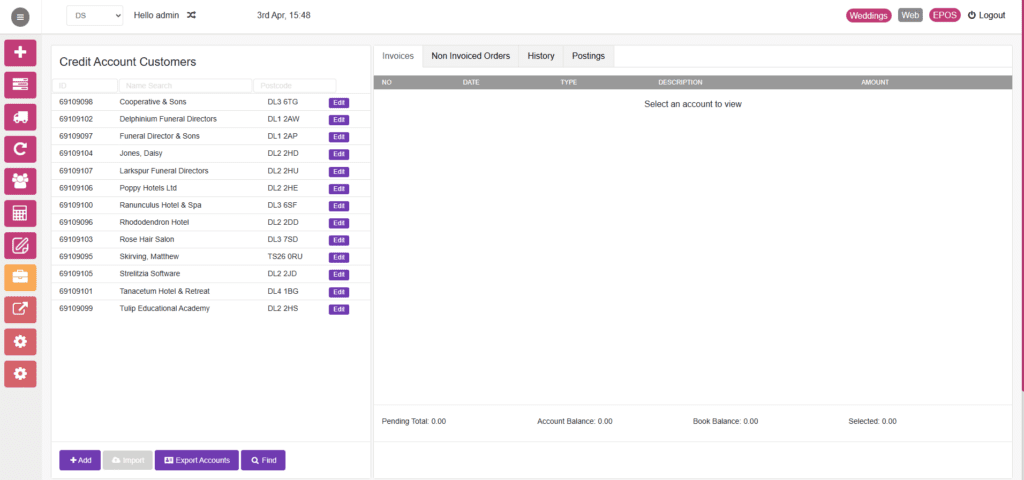Click the refresh arrow sidebar icon
This screenshot has height=480, width=1024.
(x=20, y=149)
